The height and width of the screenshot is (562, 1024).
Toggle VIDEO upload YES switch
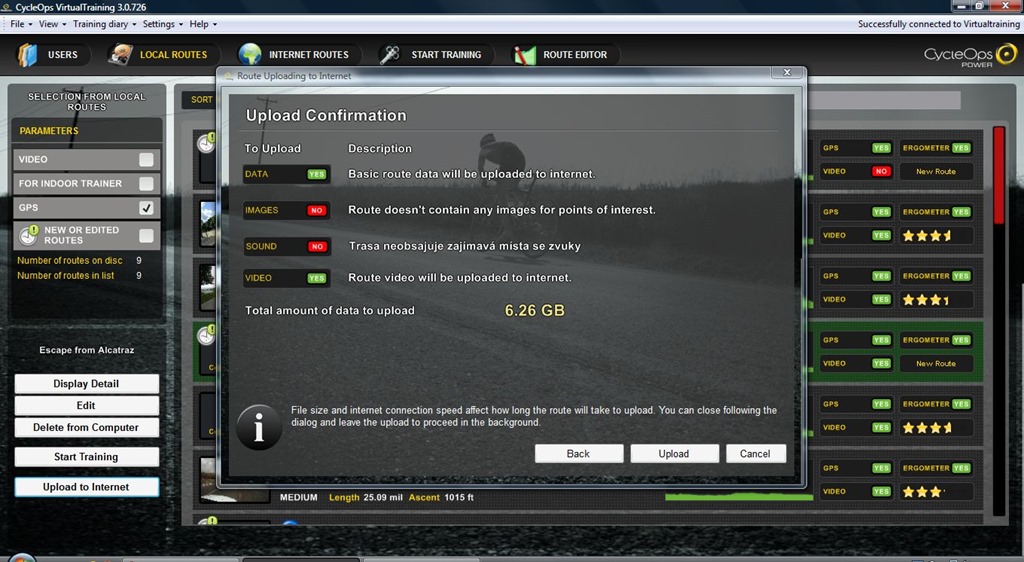[x=317, y=278]
